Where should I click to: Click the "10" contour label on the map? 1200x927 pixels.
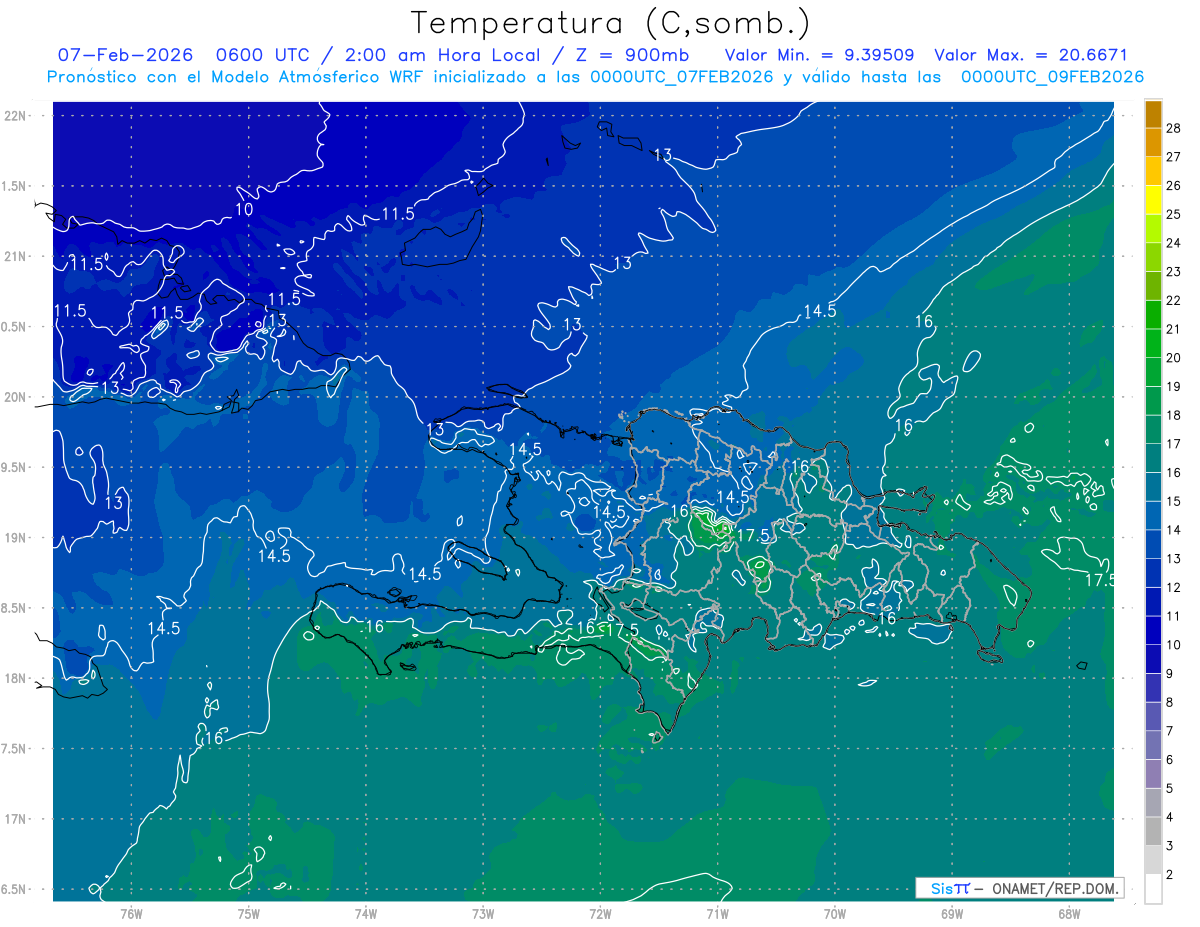point(244,210)
